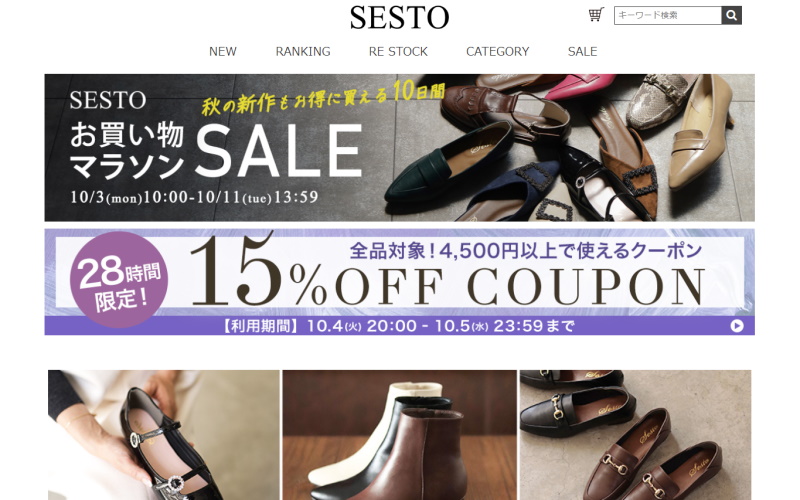Open the 15% OFF COUPON banner
Screen dimensions: 800x500
click(399, 282)
